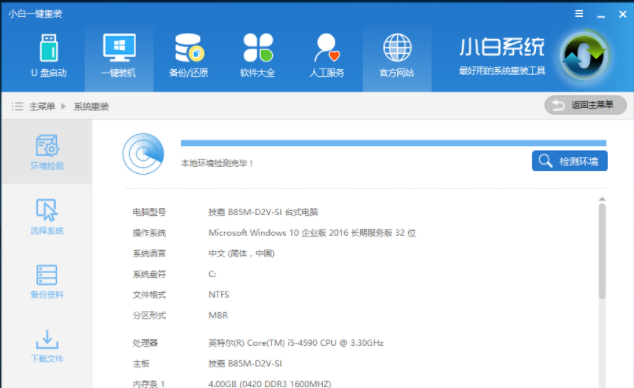Select the 选择系统 sidebar step
The width and height of the screenshot is (634, 388).
(47, 217)
